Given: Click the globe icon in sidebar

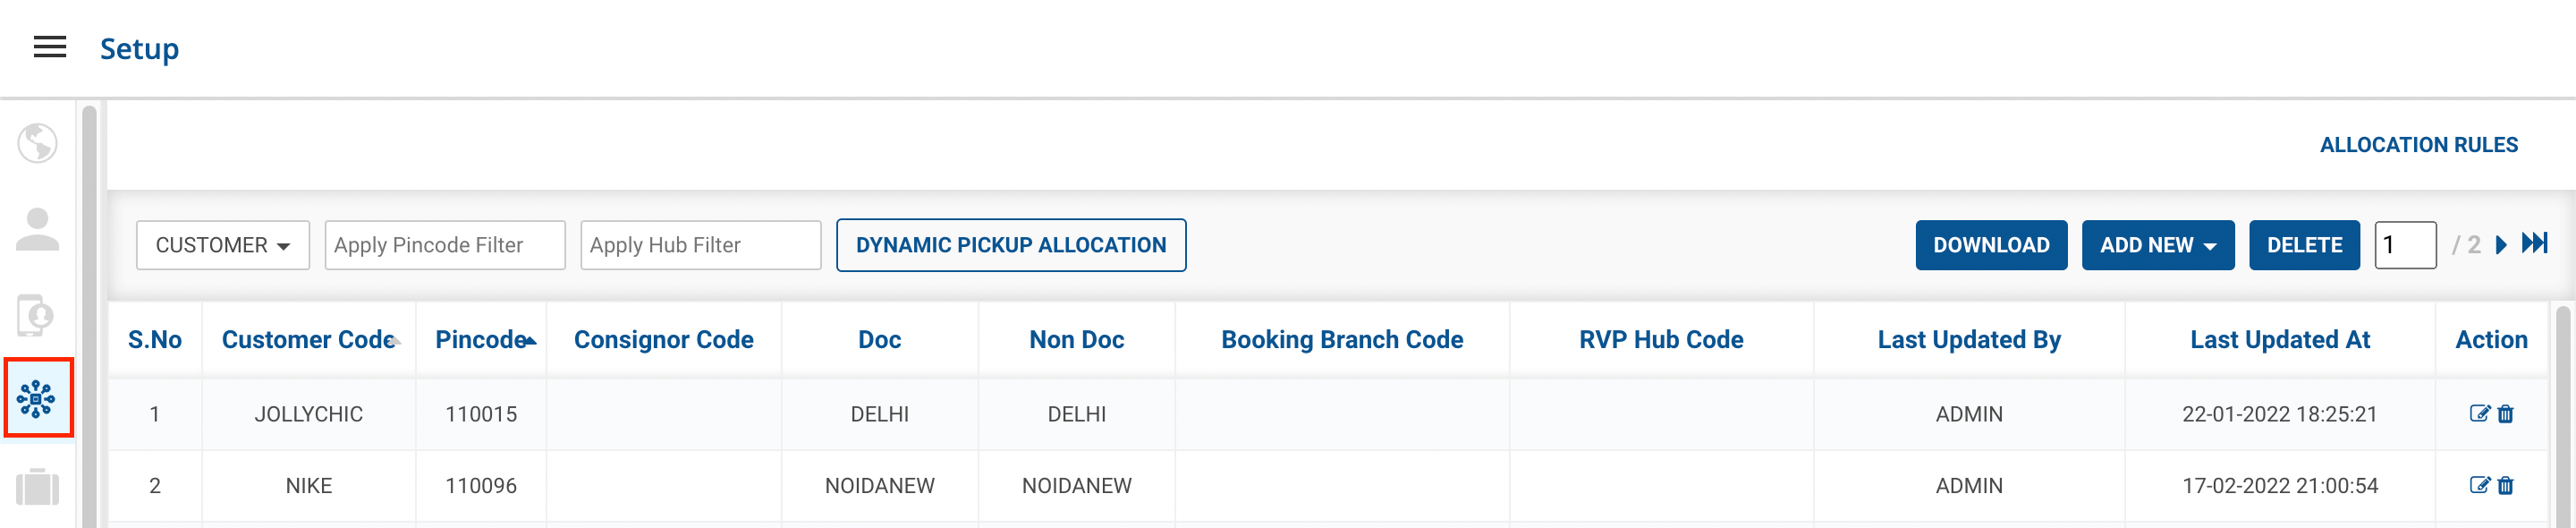Looking at the screenshot, I should [38, 143].
